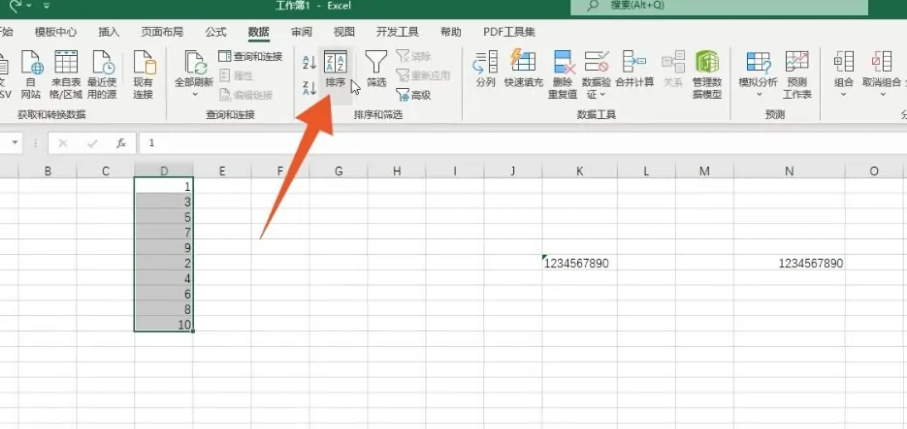Switch to the 页面布局 ribbon tab

click(x=162, y=32)
